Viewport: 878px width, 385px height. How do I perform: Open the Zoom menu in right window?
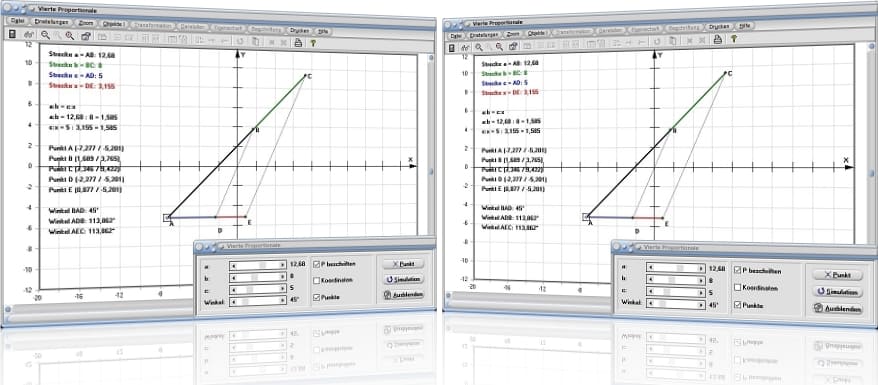pos(513,34)
